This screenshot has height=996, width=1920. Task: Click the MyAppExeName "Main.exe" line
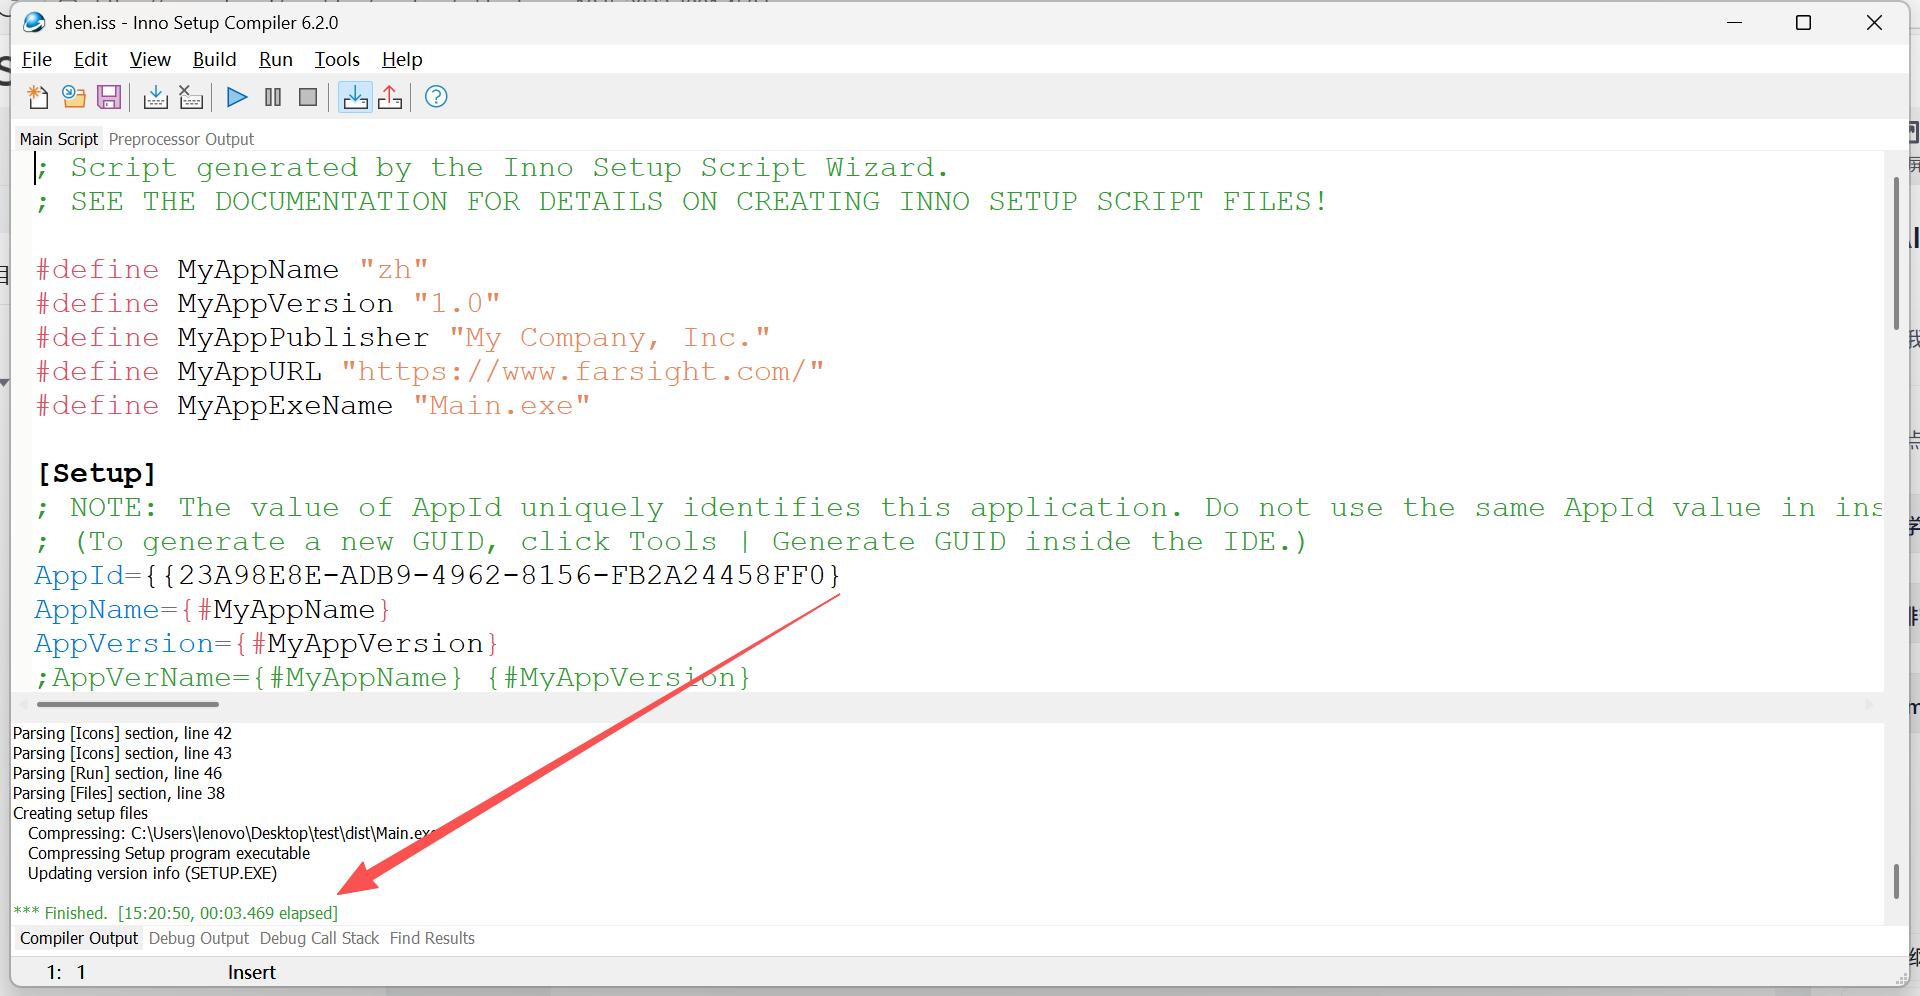pos(313,405)
